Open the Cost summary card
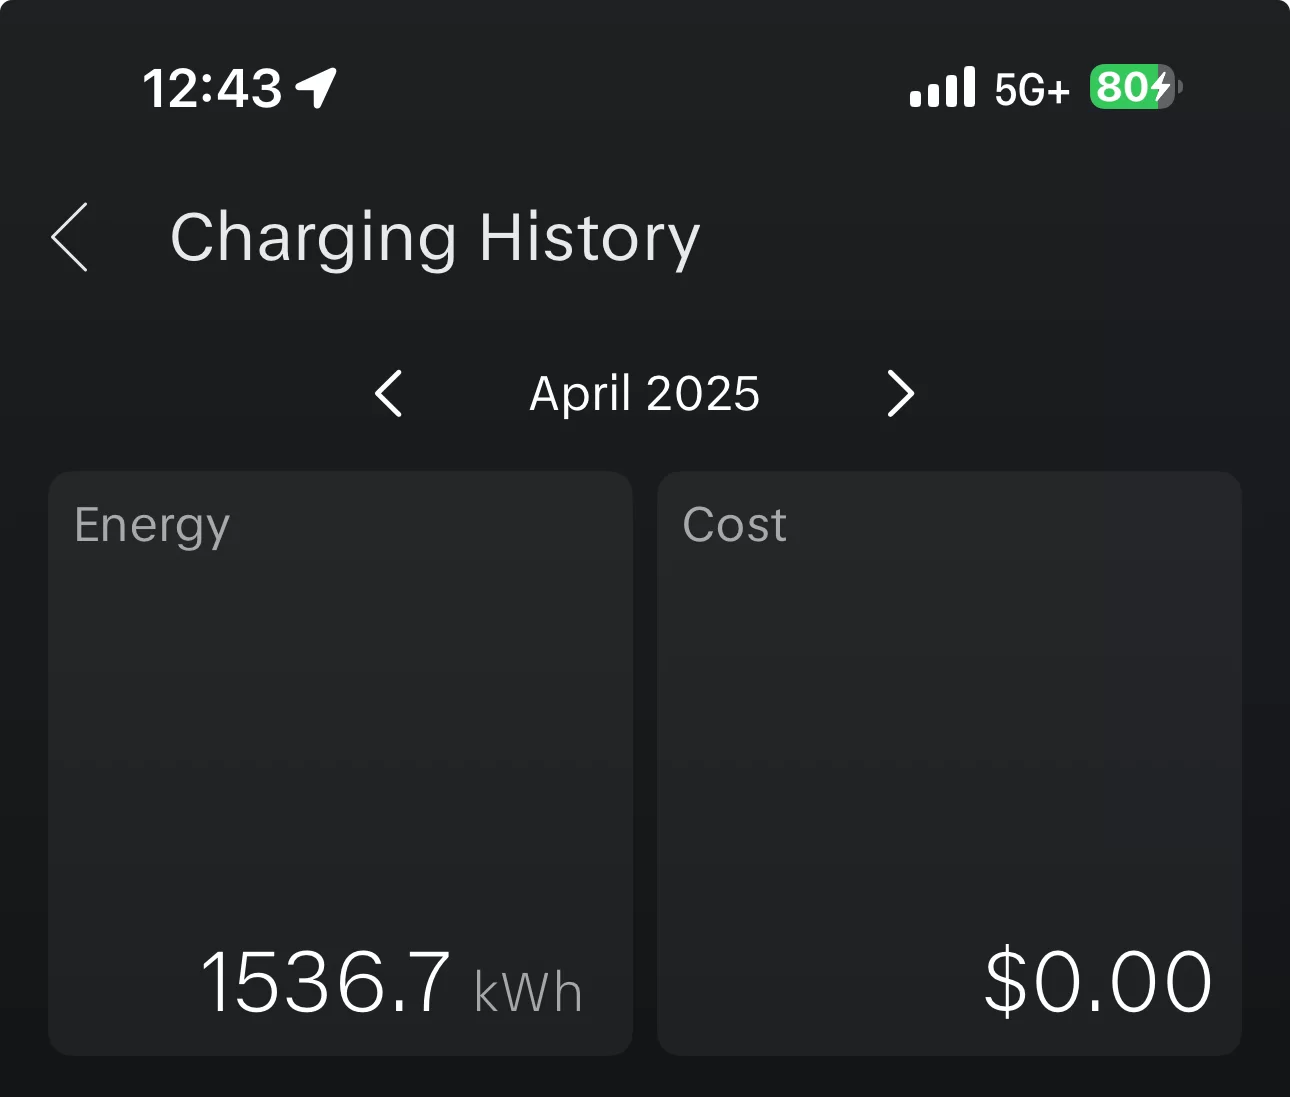This screenshot has height=1097, width=1290. [x=949, y=763]
